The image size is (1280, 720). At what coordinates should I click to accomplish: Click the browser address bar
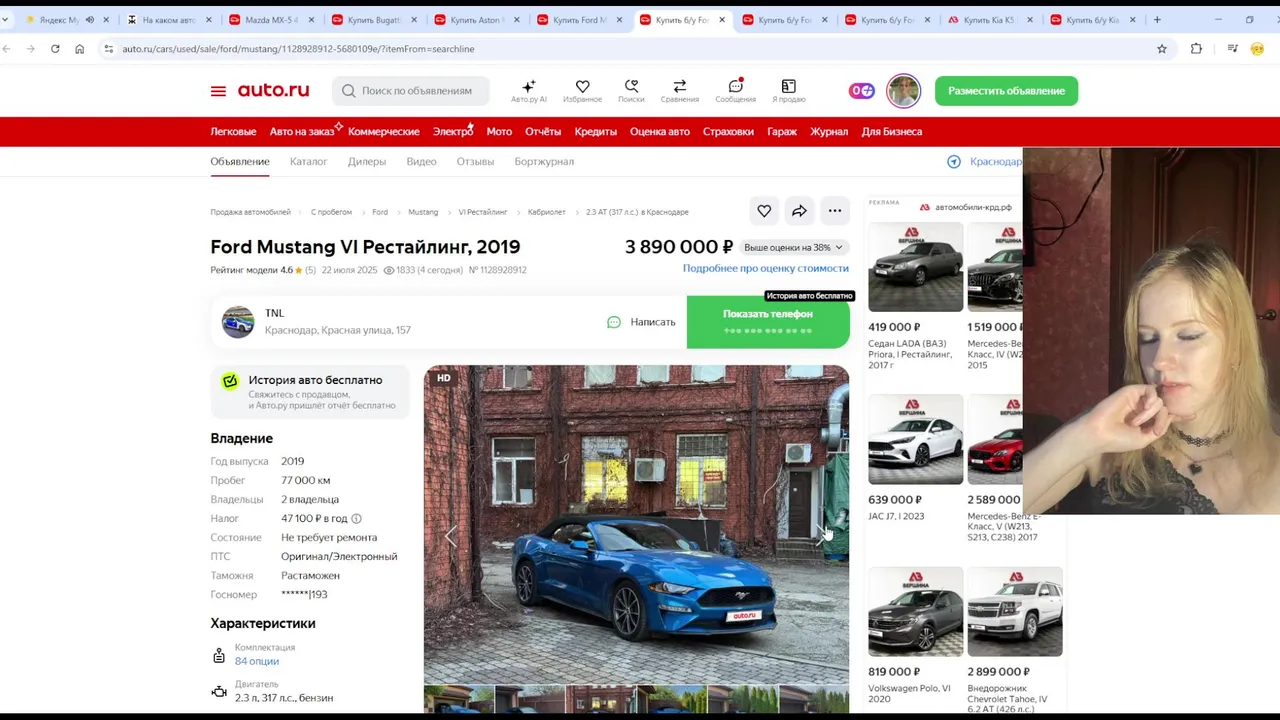[x=630, y=49]
